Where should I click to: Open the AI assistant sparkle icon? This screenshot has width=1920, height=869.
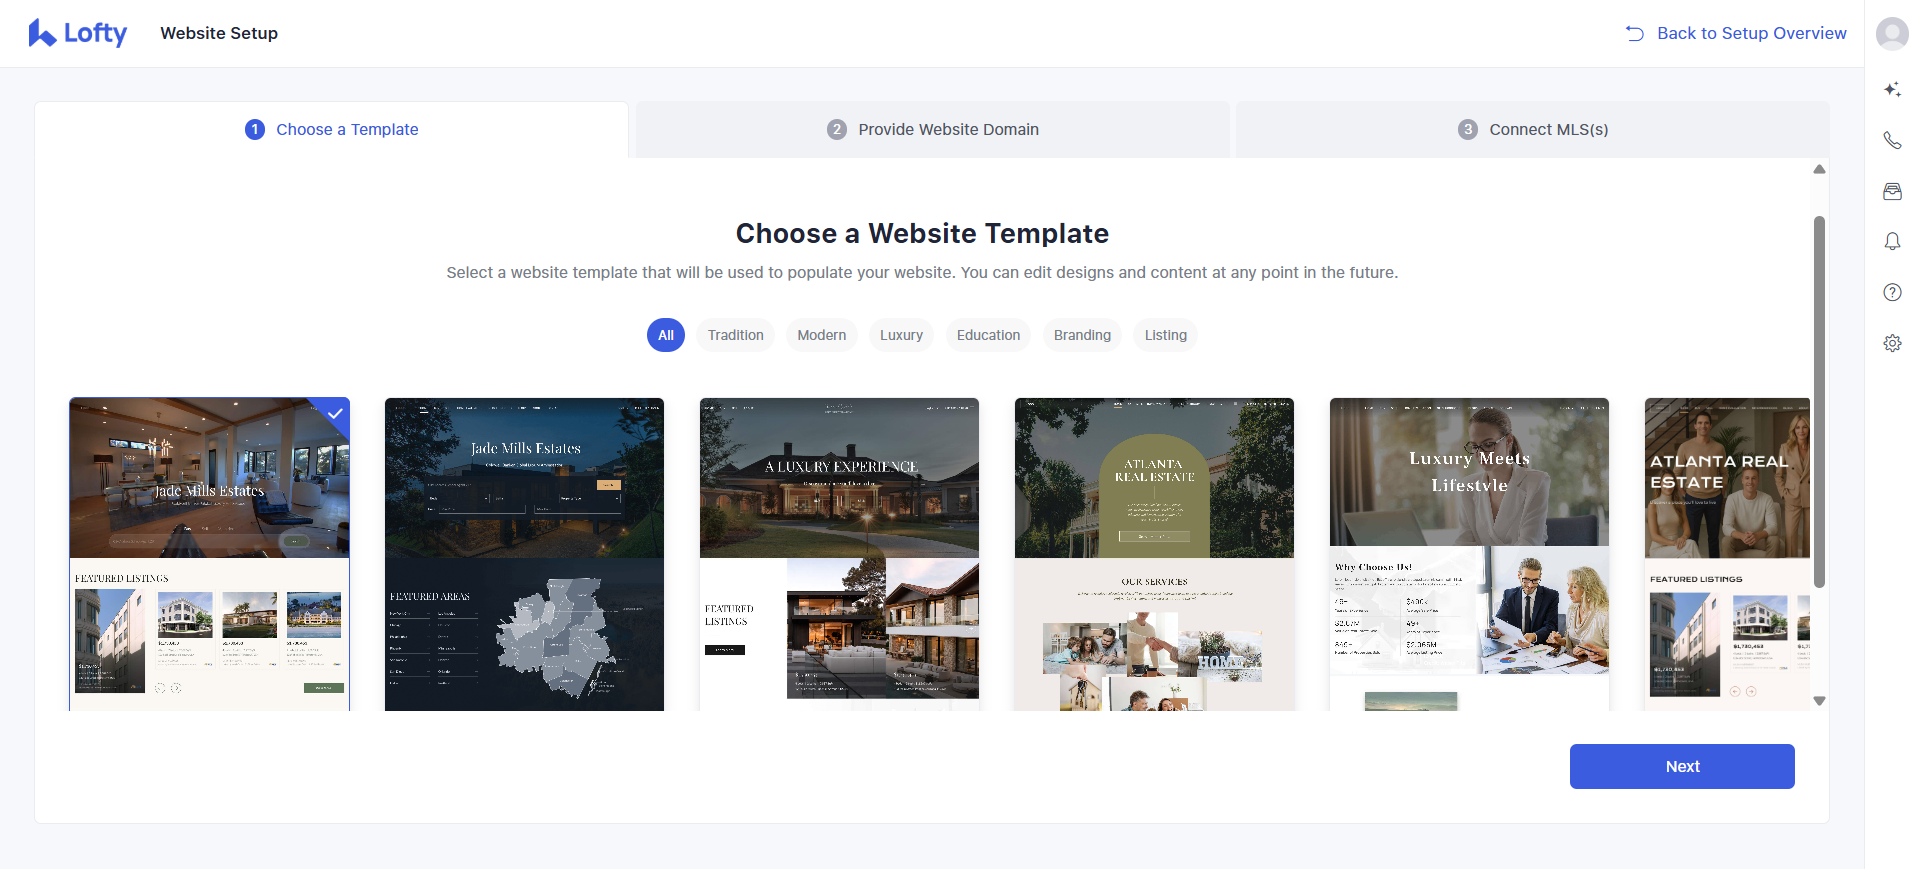(x=1892, y=90)
